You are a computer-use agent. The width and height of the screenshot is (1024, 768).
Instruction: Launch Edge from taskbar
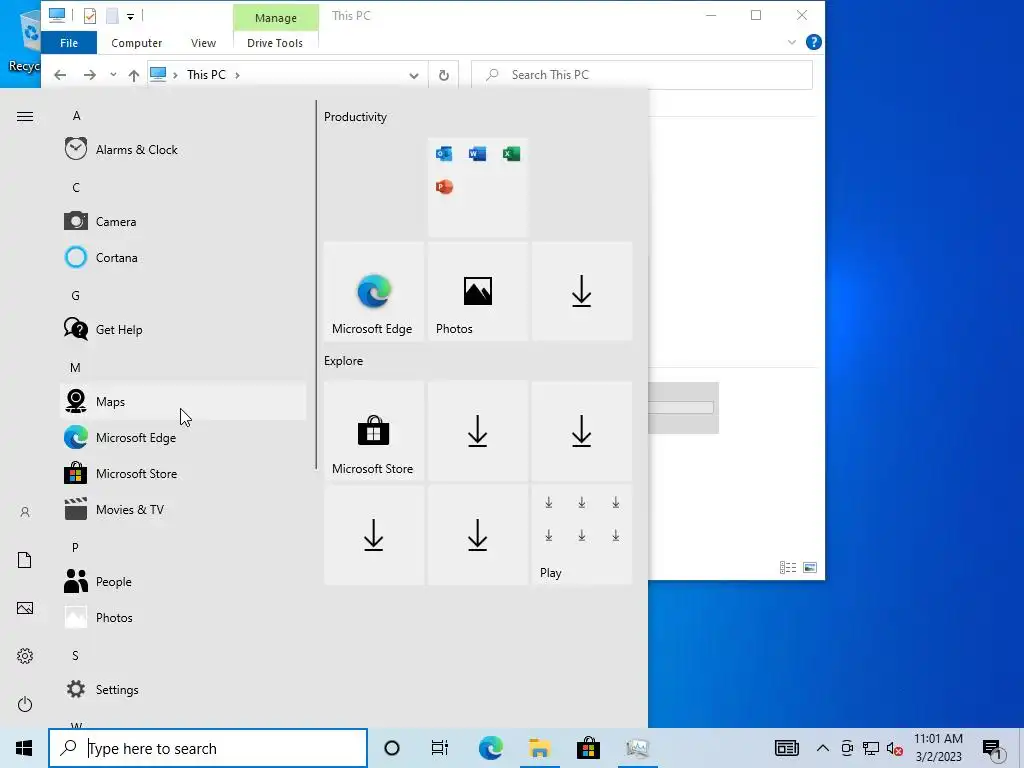click(490, 748)
